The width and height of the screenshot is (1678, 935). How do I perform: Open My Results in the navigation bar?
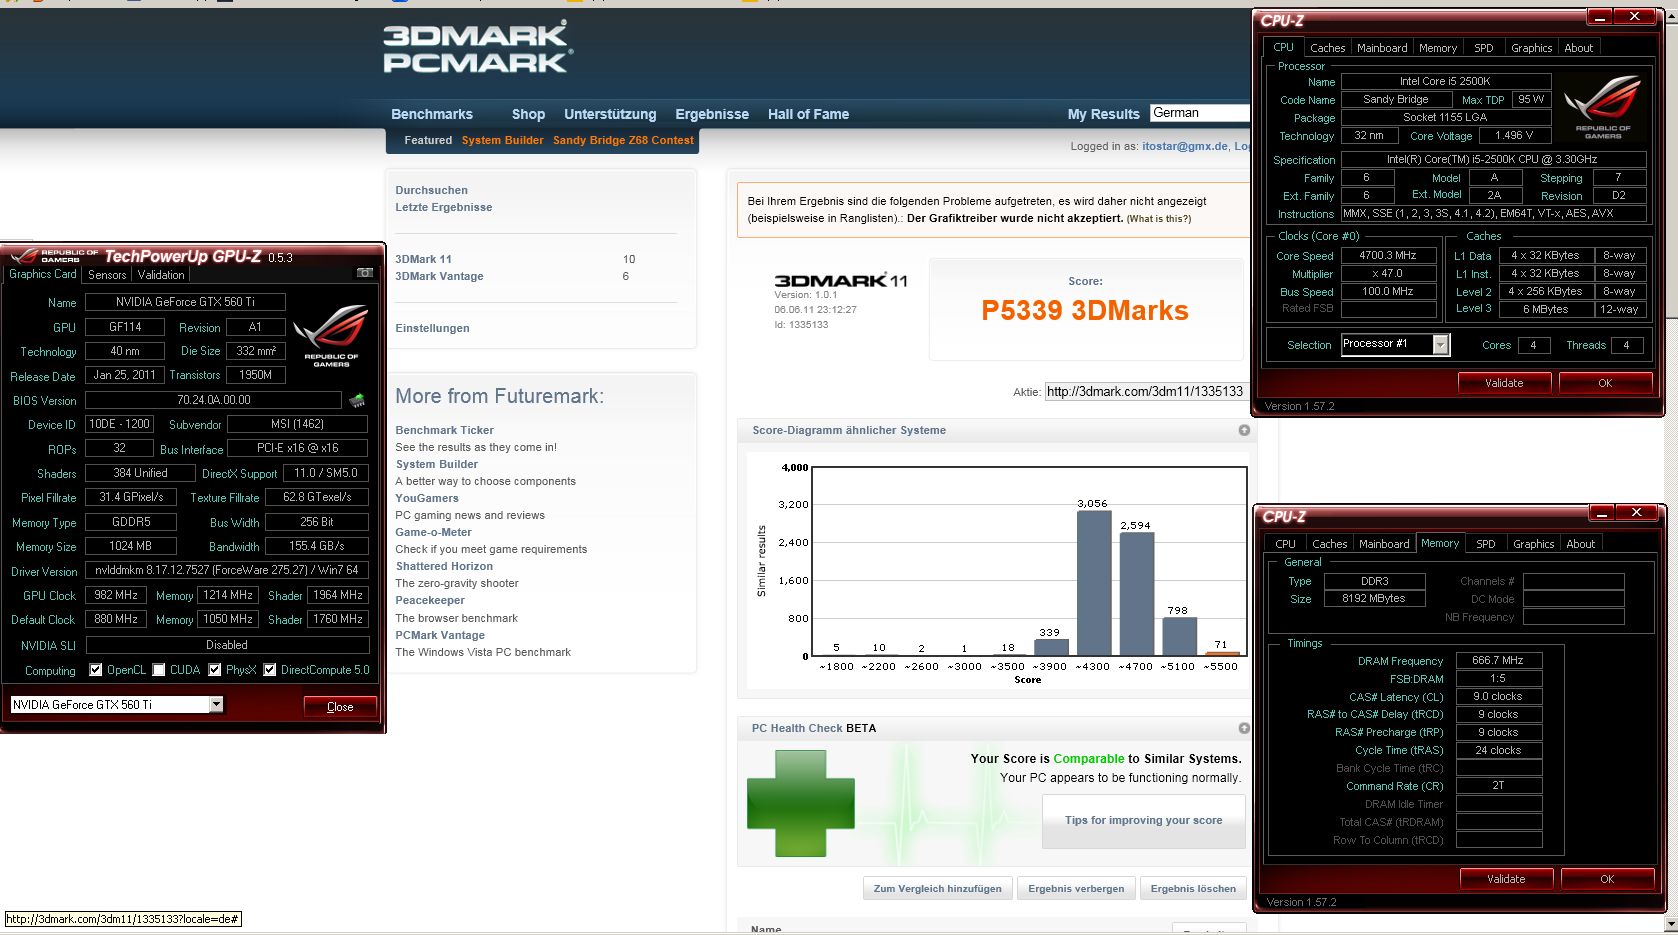(x=1104, y=114)
